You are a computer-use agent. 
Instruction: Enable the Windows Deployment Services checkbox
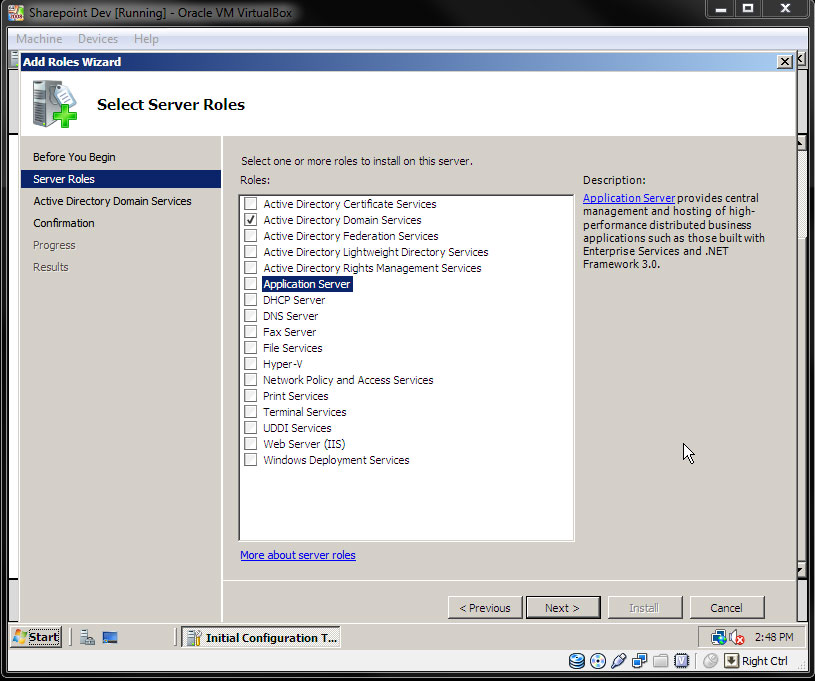click(251, 460)
